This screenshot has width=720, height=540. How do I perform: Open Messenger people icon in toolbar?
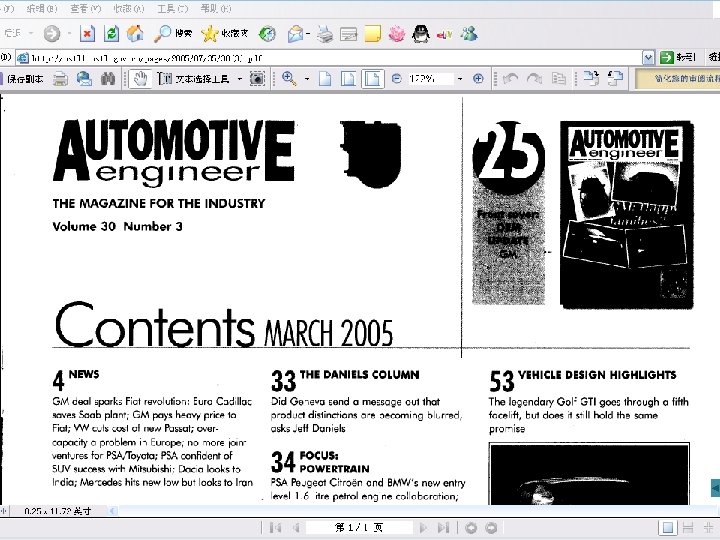click(x=469, y=34)
